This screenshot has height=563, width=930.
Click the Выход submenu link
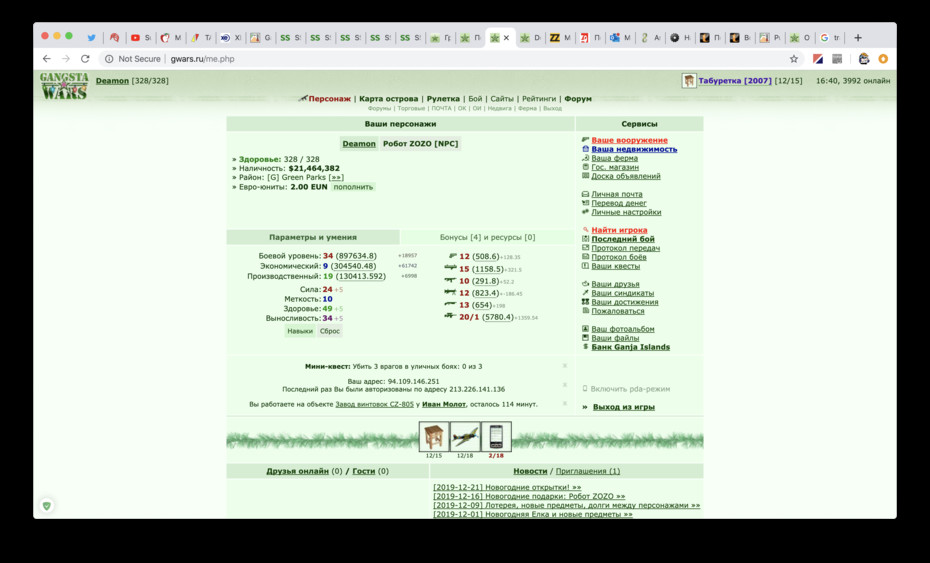click(x=552, y=108)
